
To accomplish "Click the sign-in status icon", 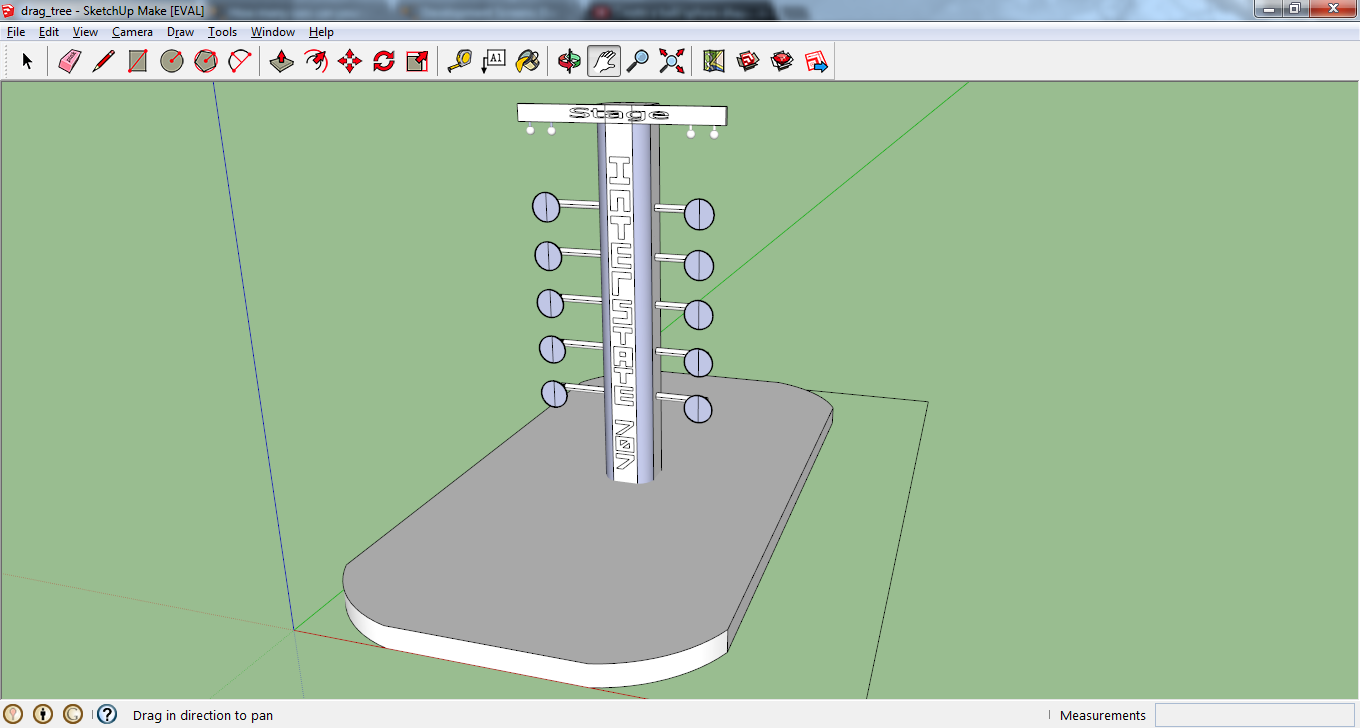I will click(x=73, y=714).
